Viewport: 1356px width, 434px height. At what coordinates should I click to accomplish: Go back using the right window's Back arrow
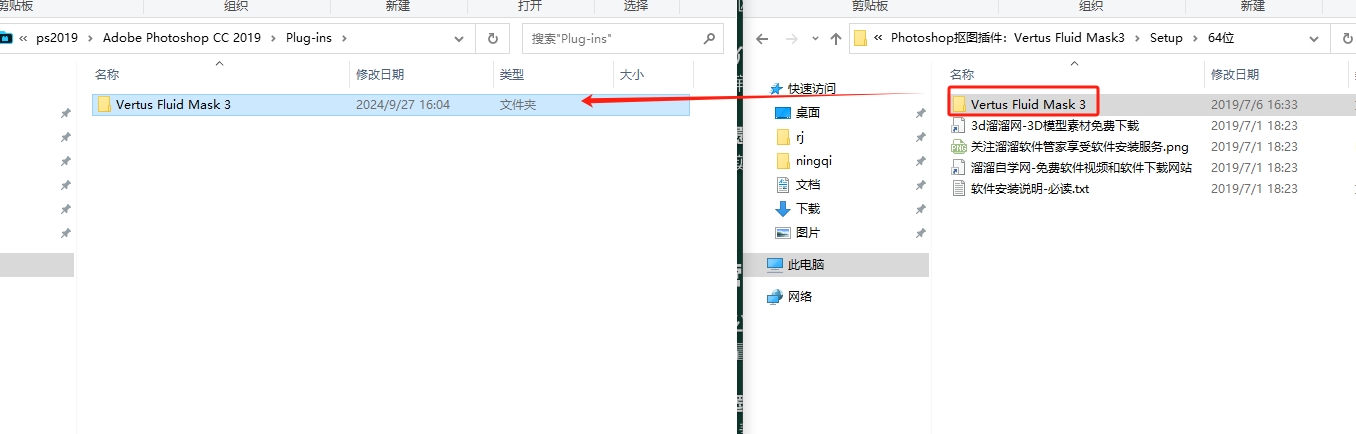coord(762,39)
